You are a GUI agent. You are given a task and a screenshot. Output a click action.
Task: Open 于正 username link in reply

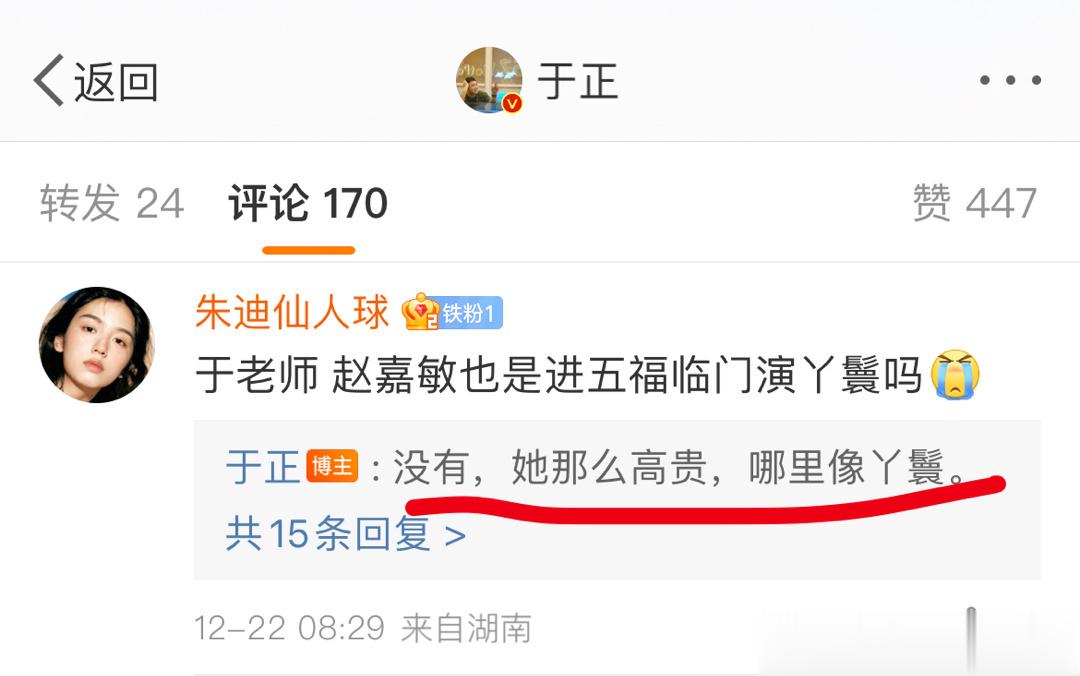point(262,467)
